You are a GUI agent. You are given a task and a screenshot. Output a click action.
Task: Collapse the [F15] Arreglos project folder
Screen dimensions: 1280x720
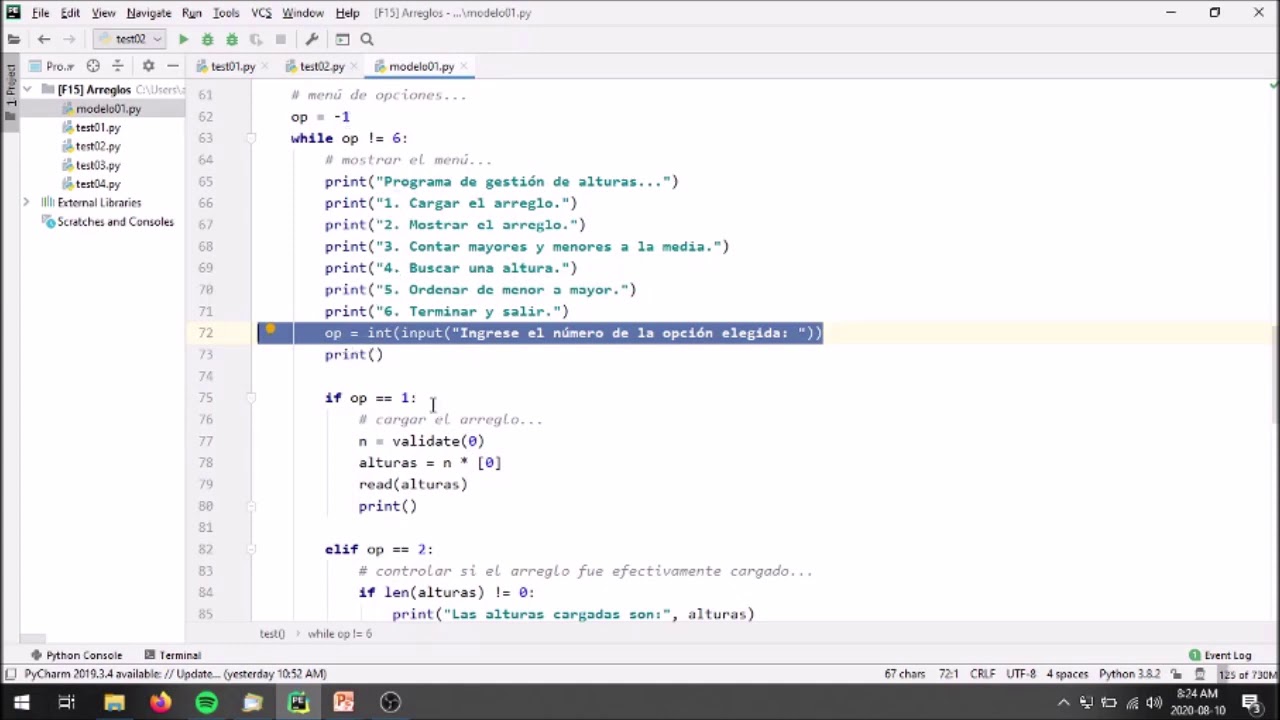27,90
